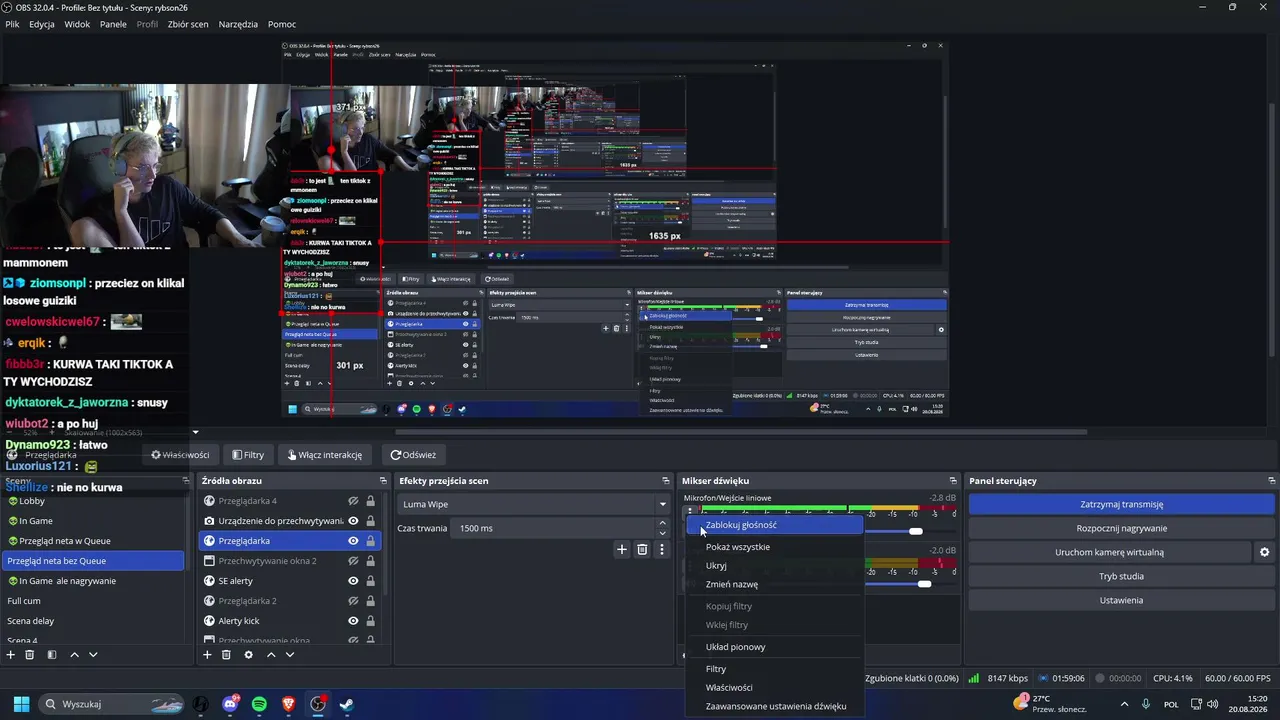Image resolution: width=1280 pixels, height=720 pixels.
Task: Open the Plik menu
Action: tap(12, 24)
